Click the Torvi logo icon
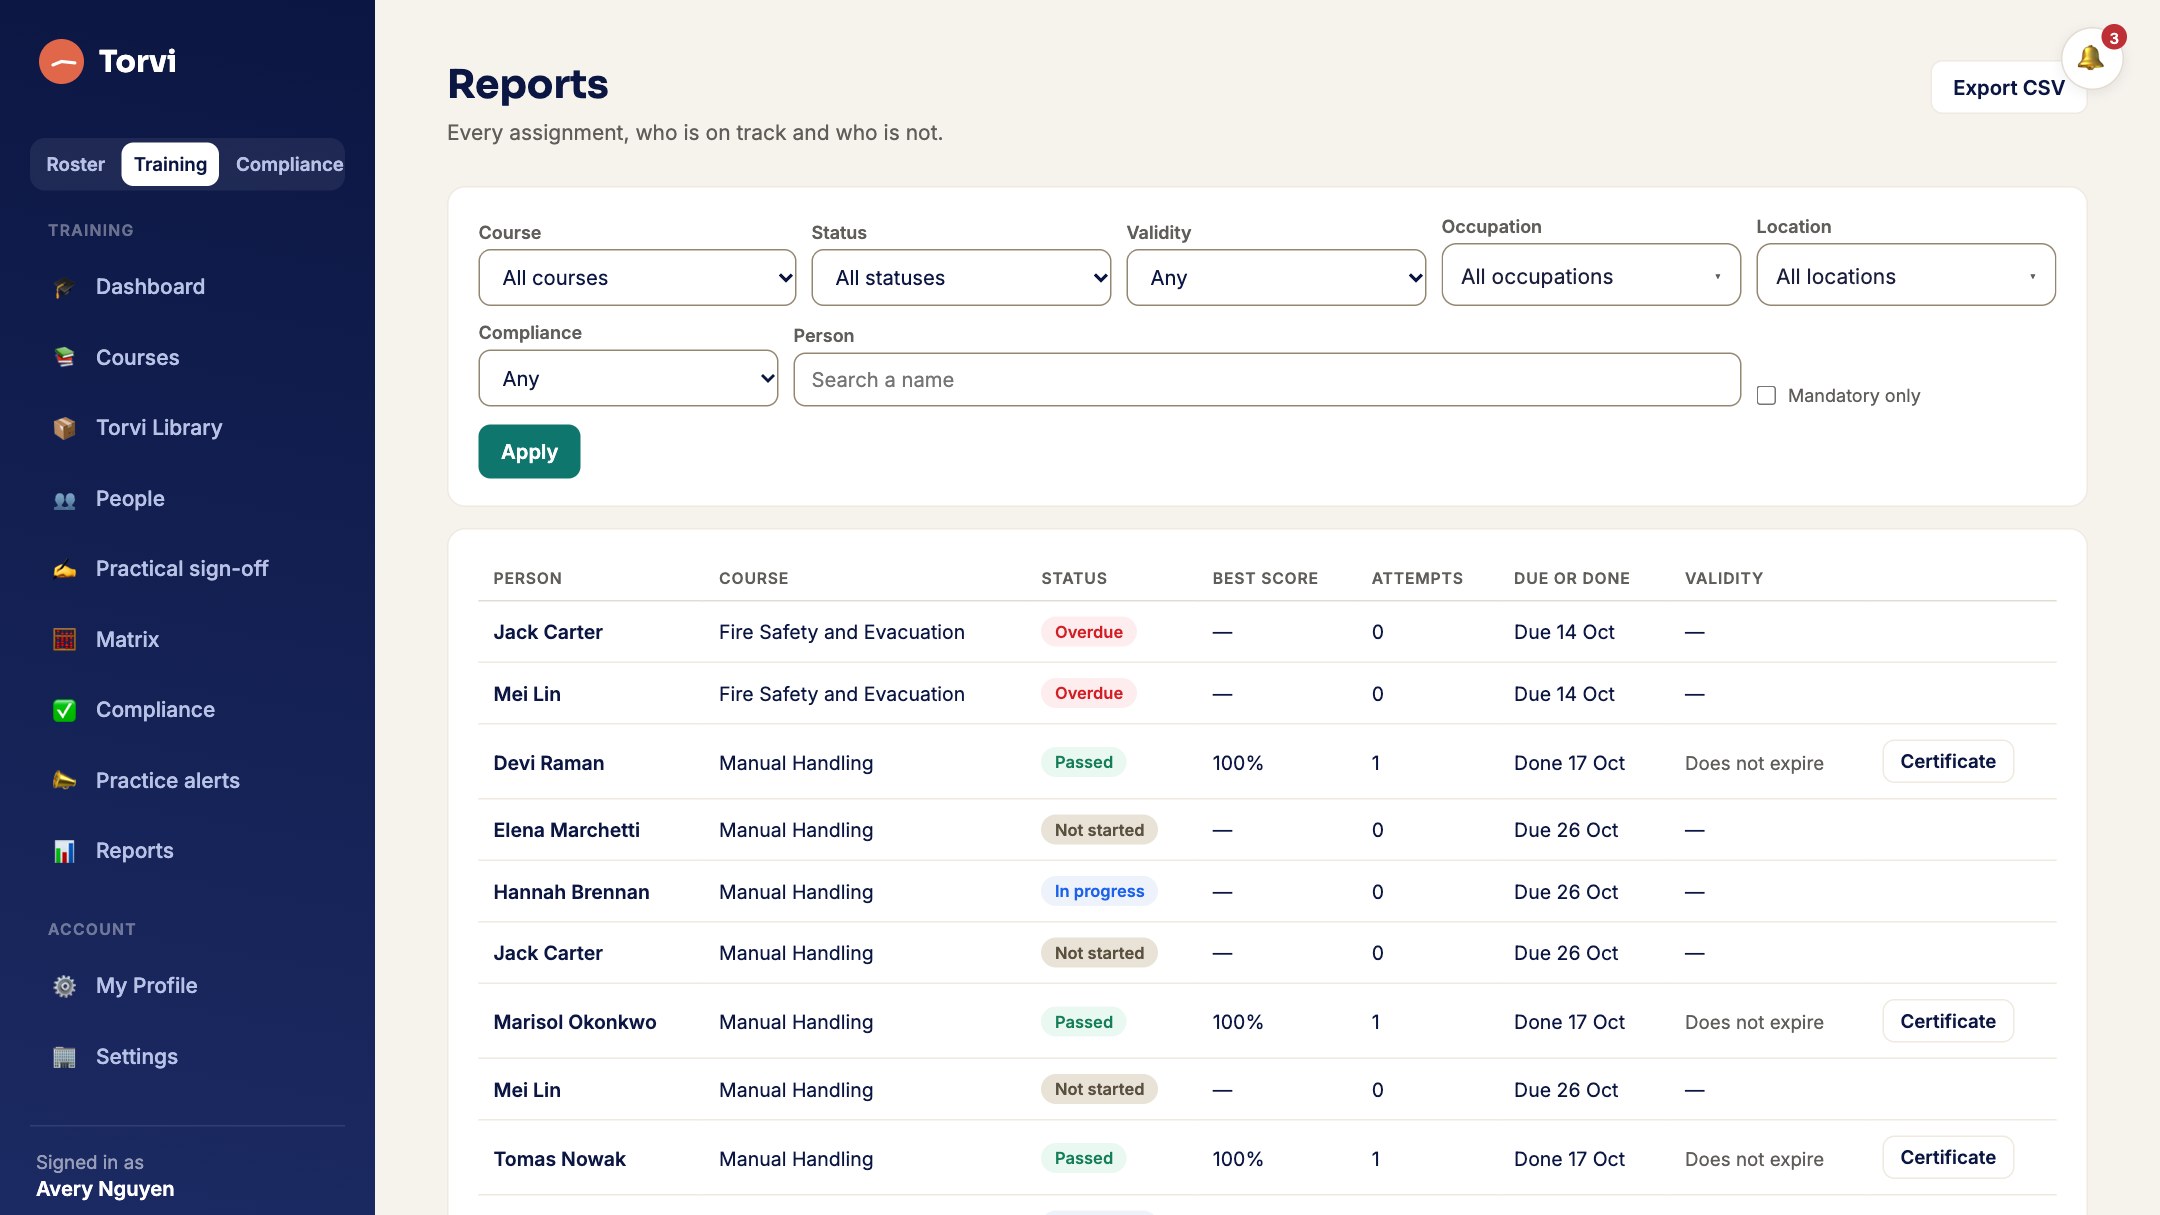This screenshot has height=1215, width=2160. [61, 62]
